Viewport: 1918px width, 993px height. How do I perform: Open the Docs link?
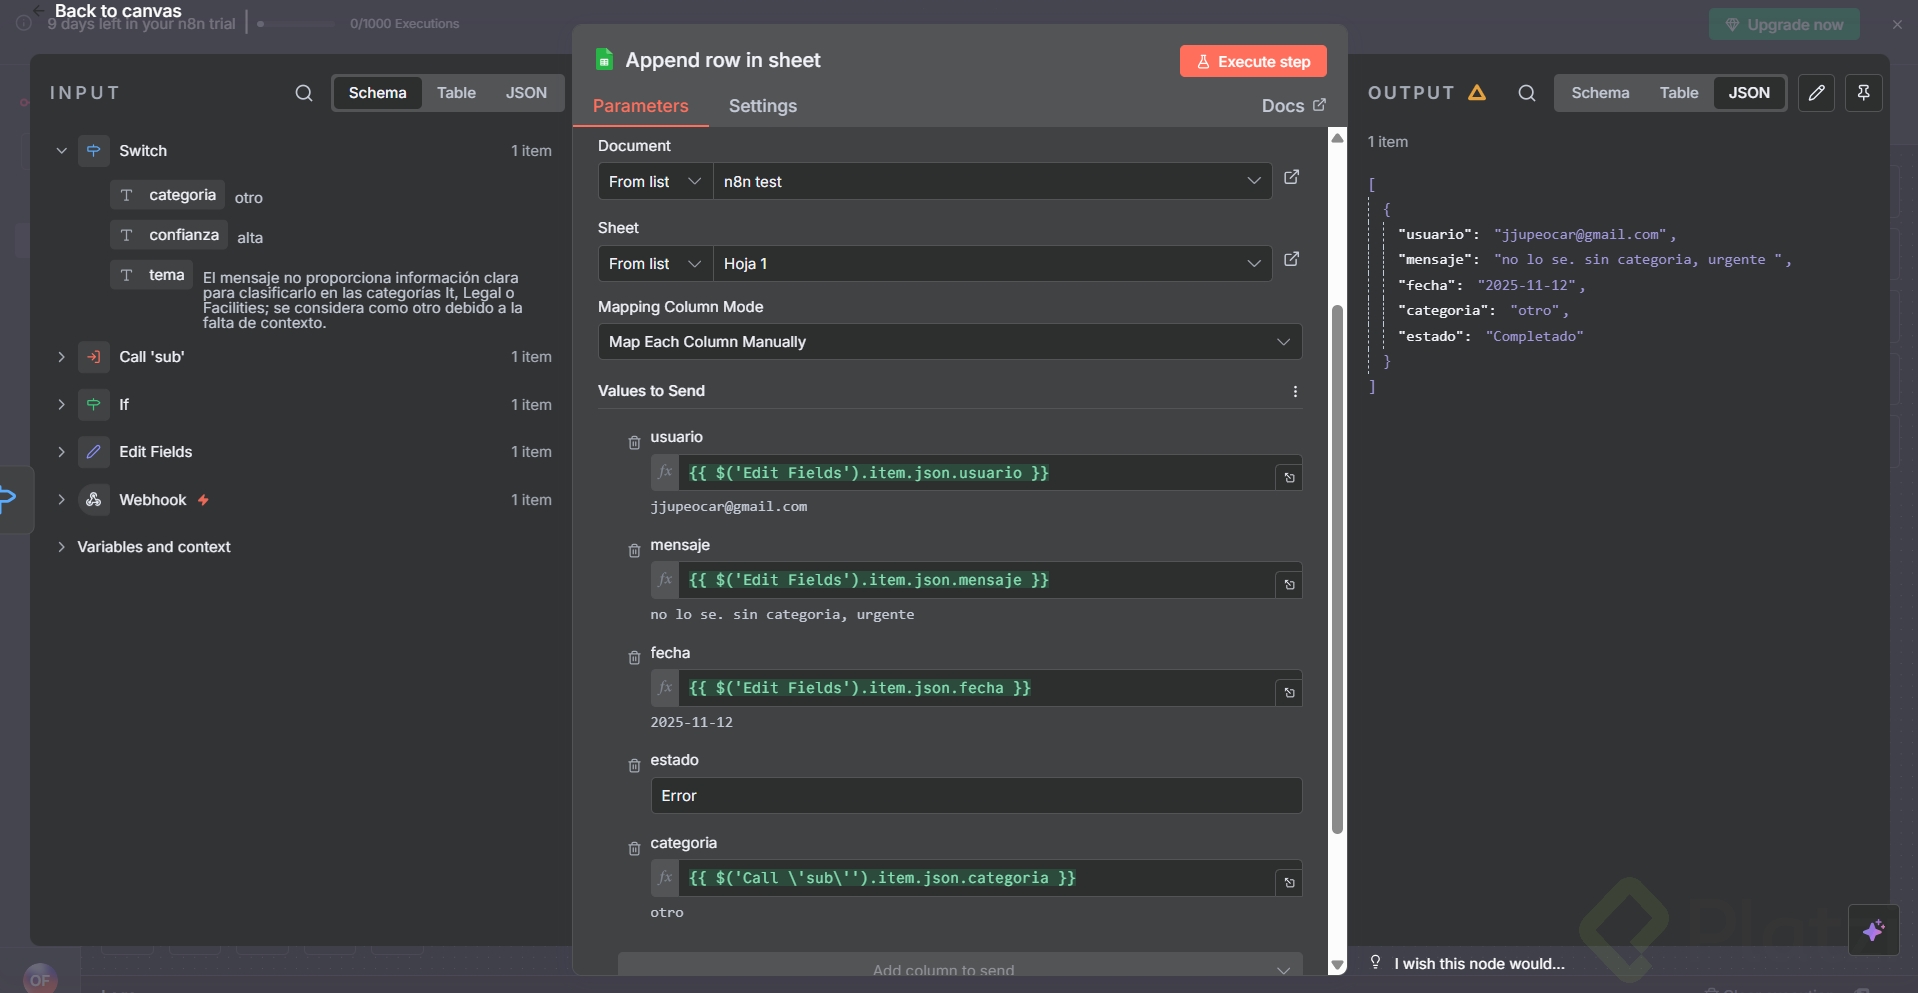[x=1293, y=106]
